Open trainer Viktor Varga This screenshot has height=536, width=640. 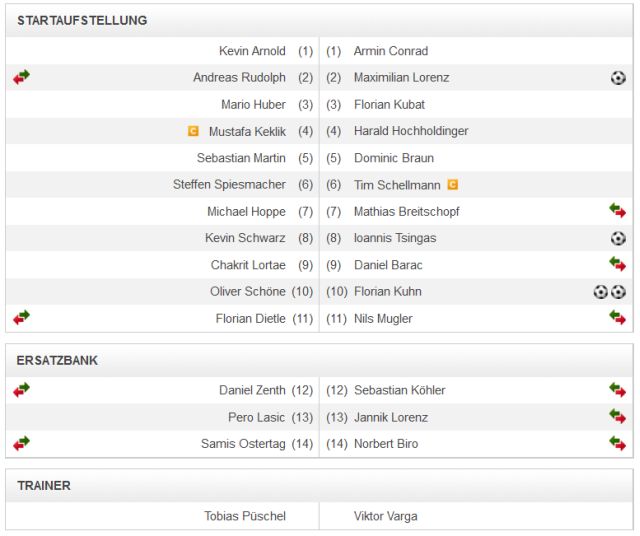385,516
